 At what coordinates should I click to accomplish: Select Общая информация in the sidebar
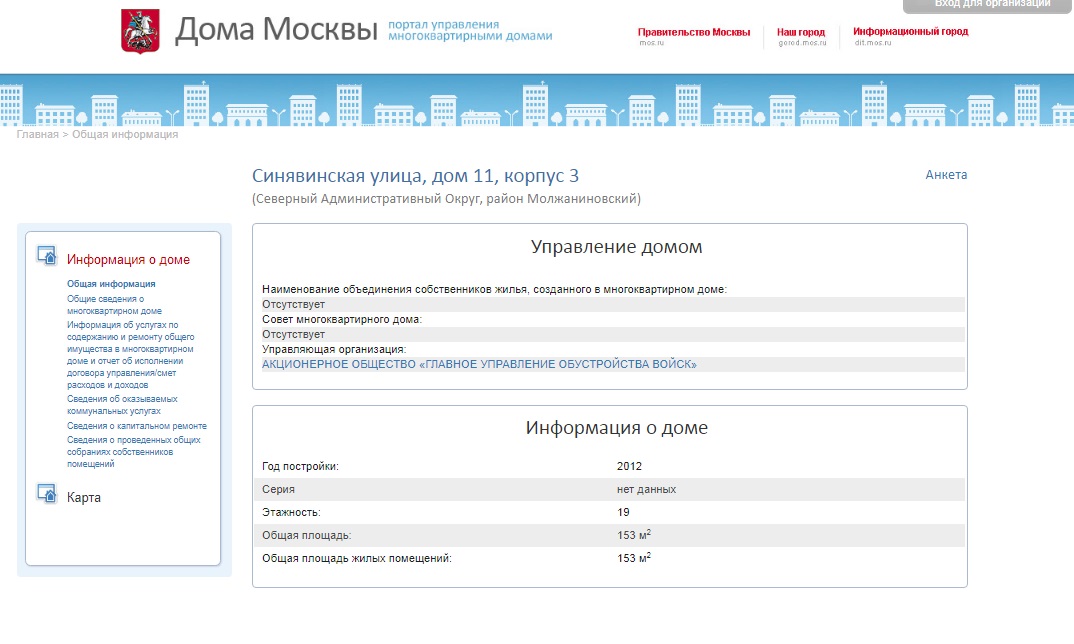(111, 284)
